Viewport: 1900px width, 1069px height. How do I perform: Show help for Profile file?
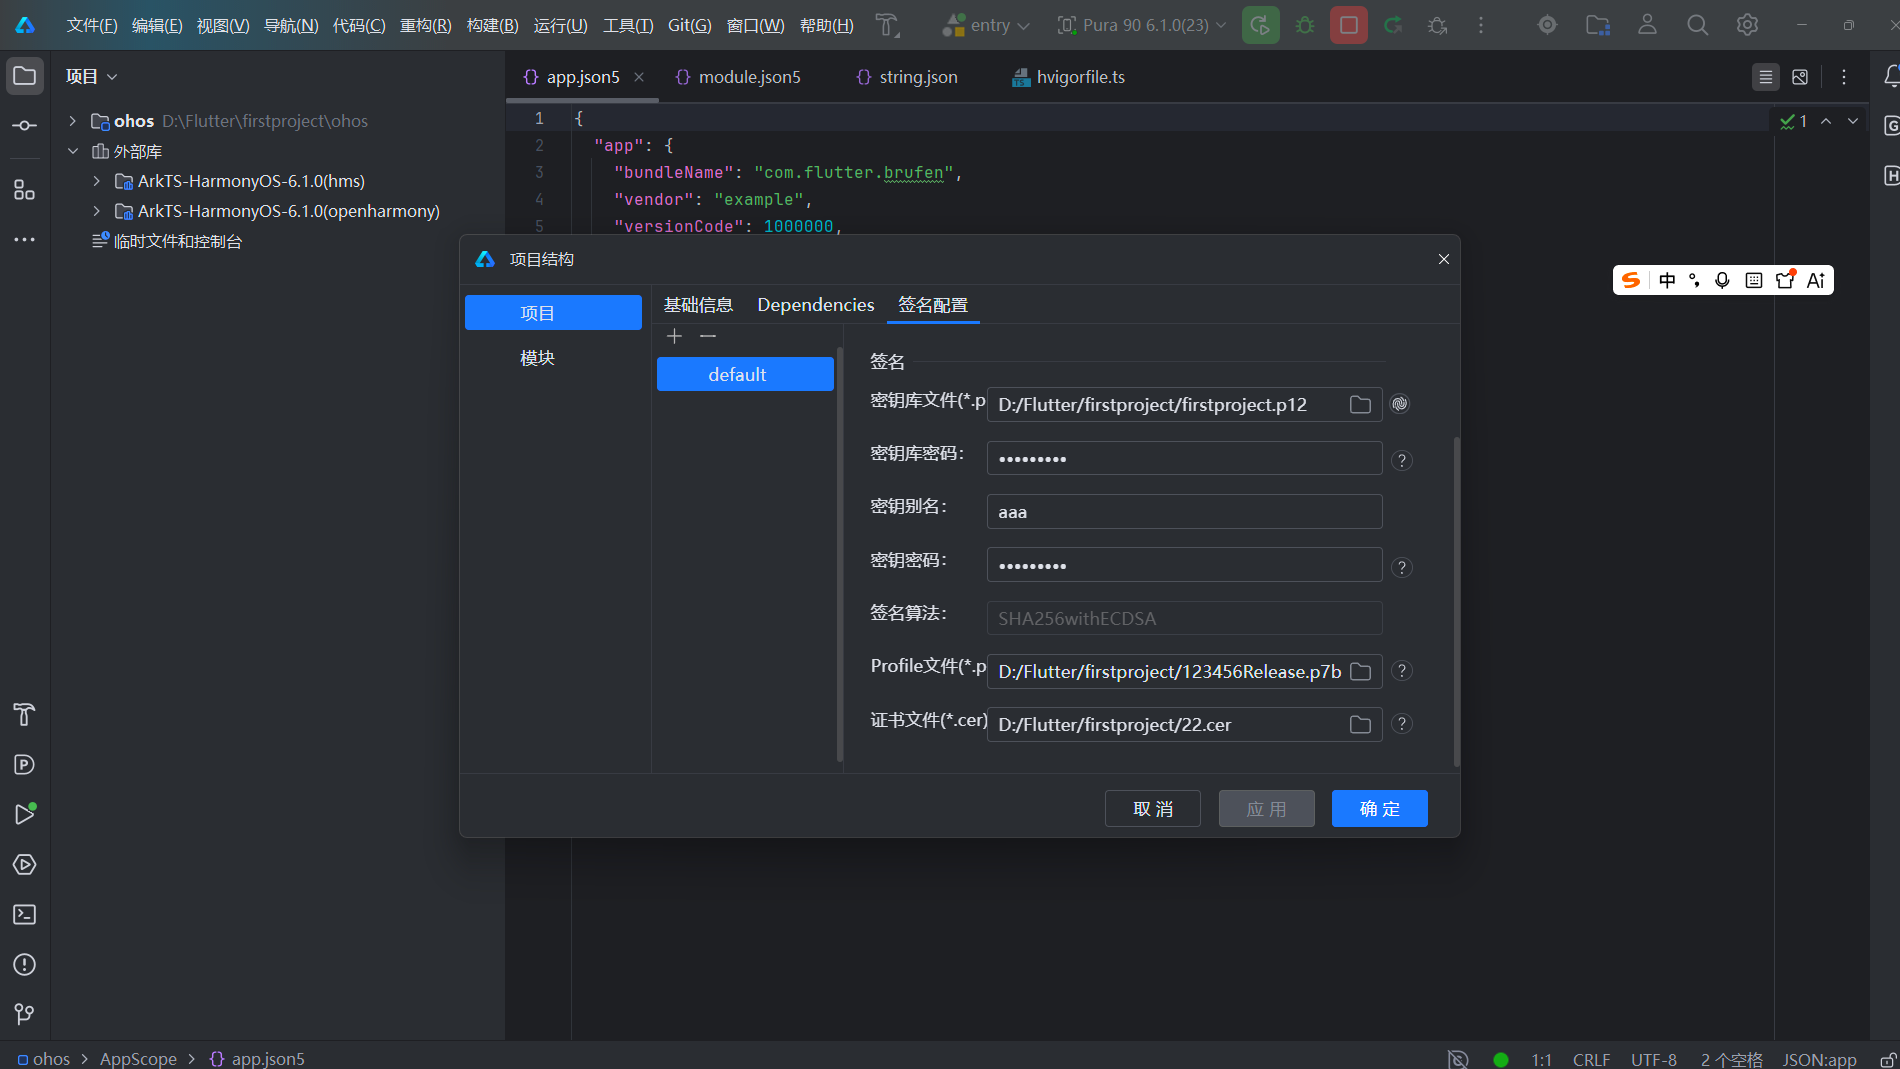(x=1402, y=671)
